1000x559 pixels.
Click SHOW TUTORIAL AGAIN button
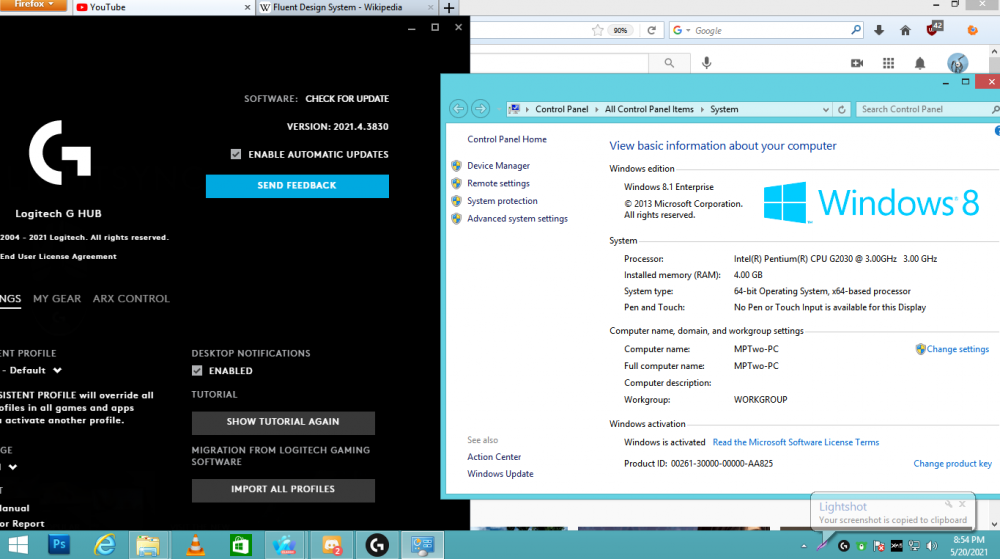[x=283, y=422]
